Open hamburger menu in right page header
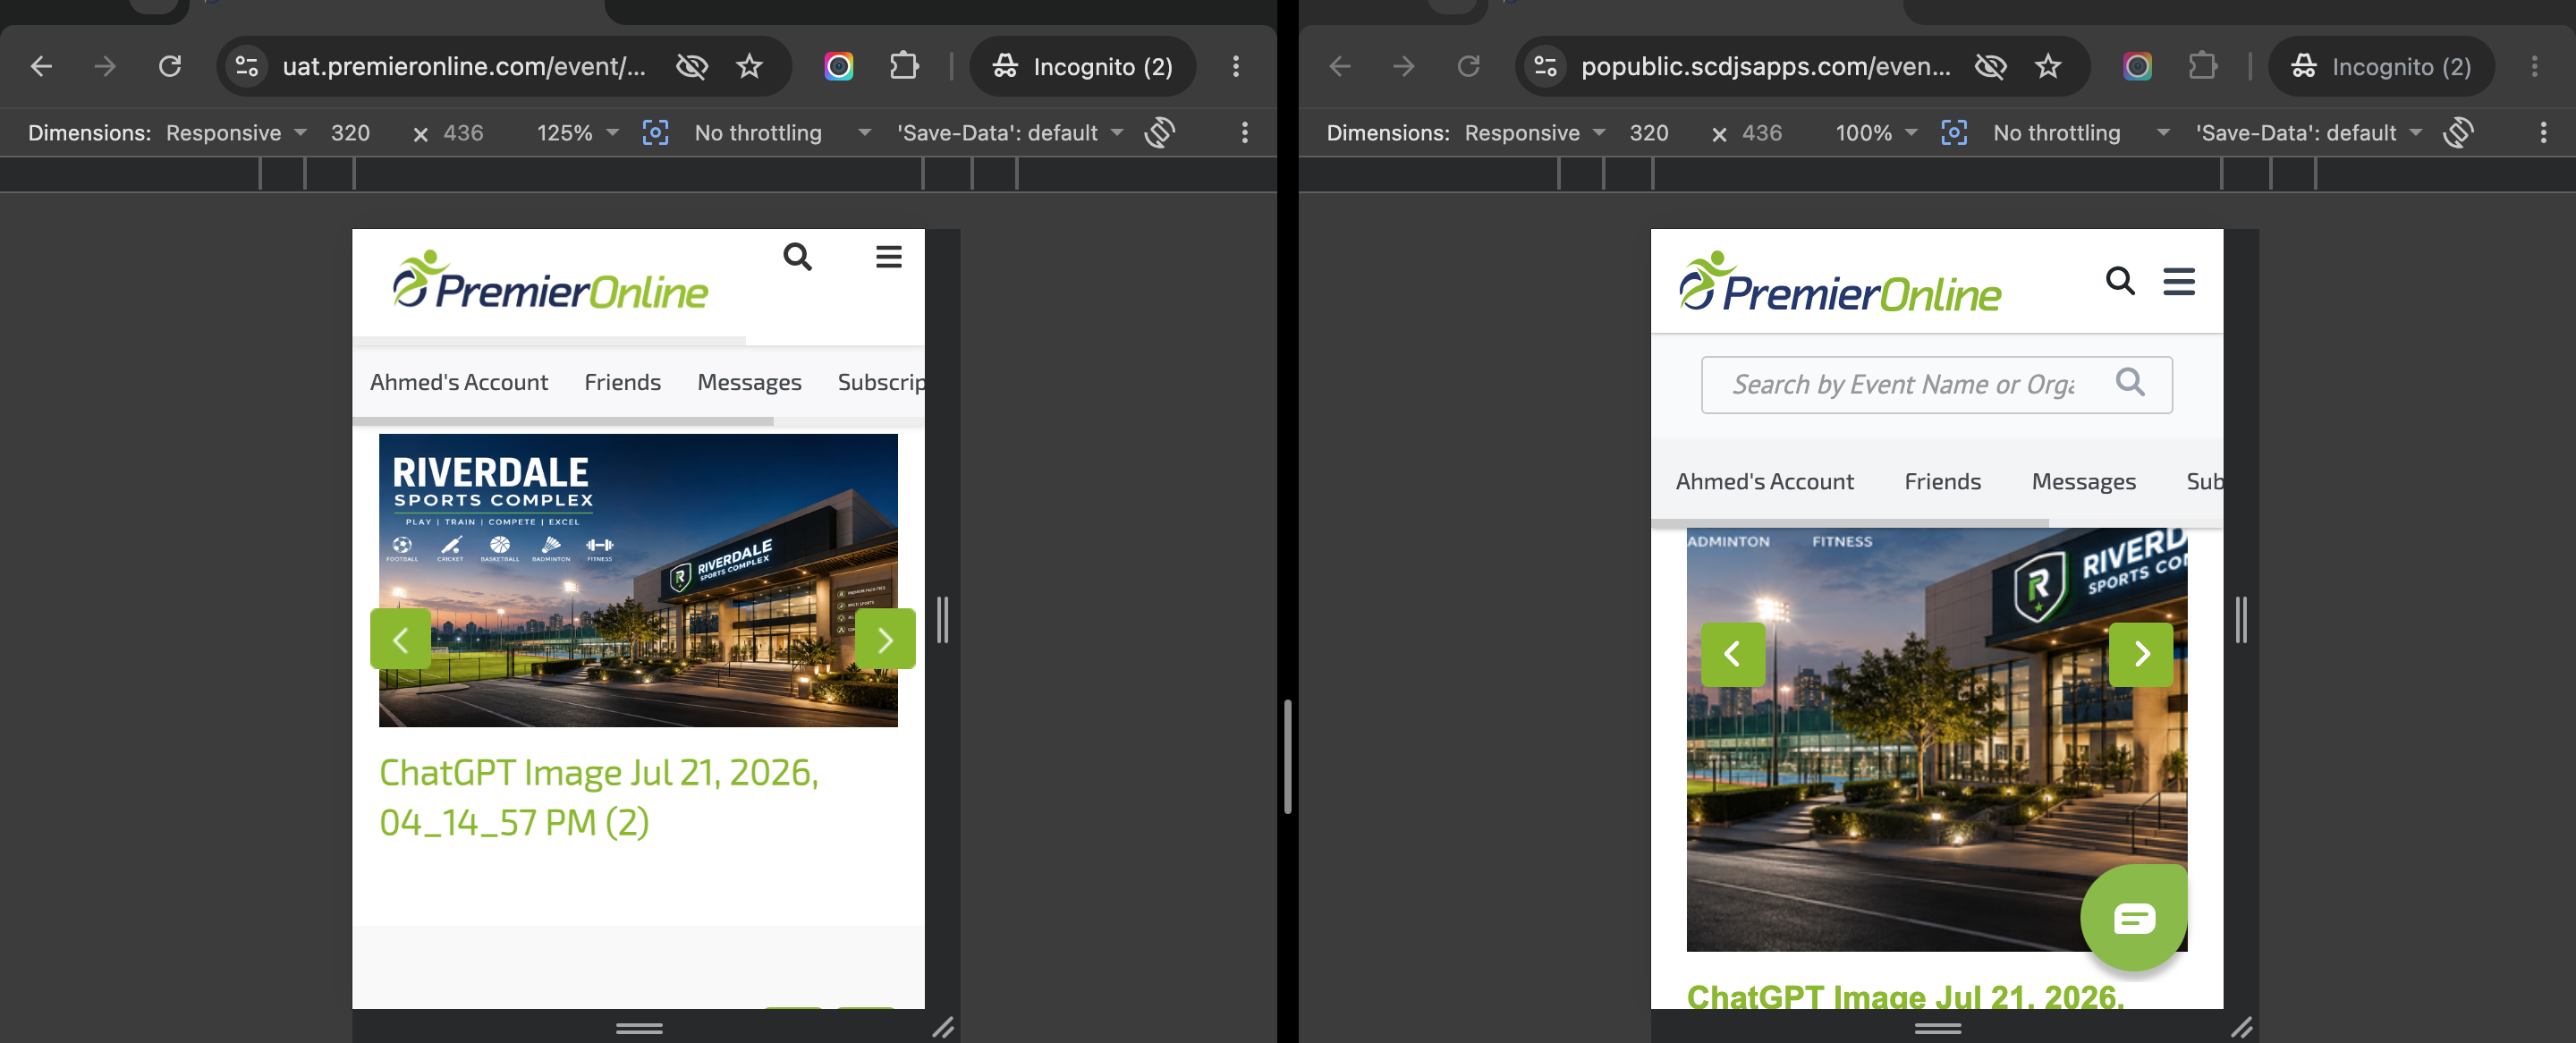The width and height of the screenshot is (2576, 1043). tap(2179, 281)
